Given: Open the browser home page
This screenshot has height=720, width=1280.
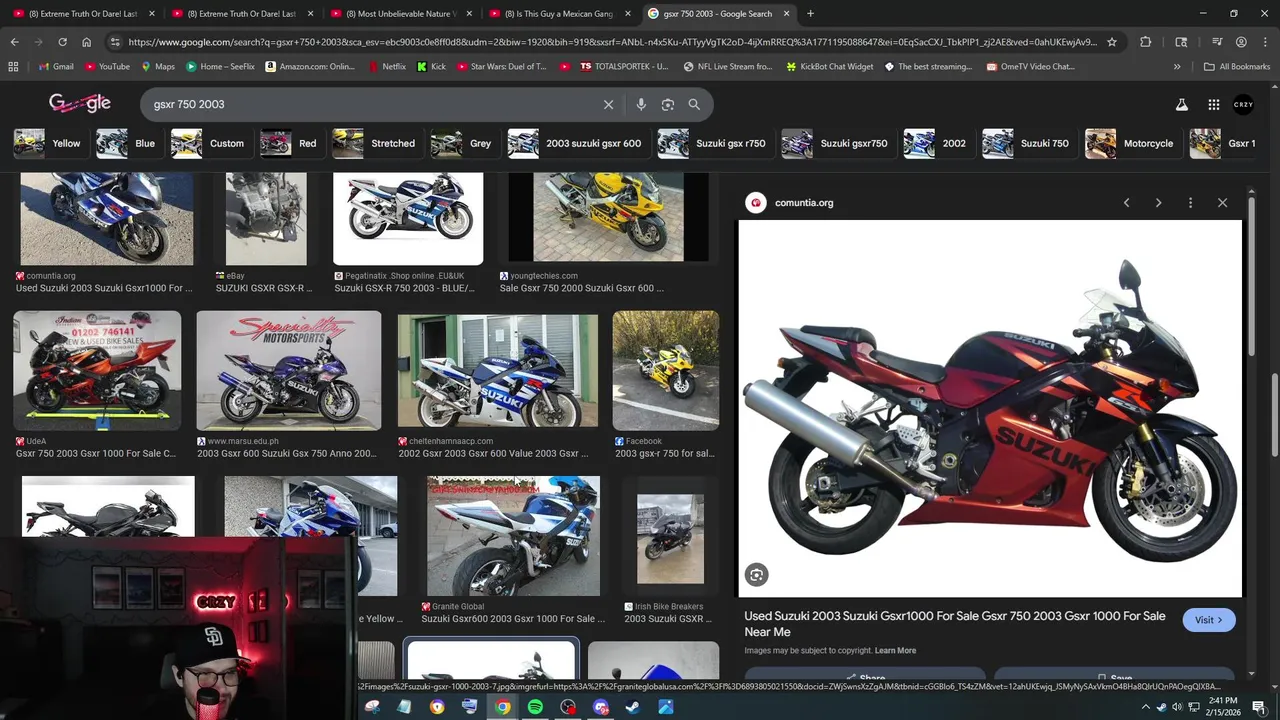Looking at the screenshot, I should (86, 42).
